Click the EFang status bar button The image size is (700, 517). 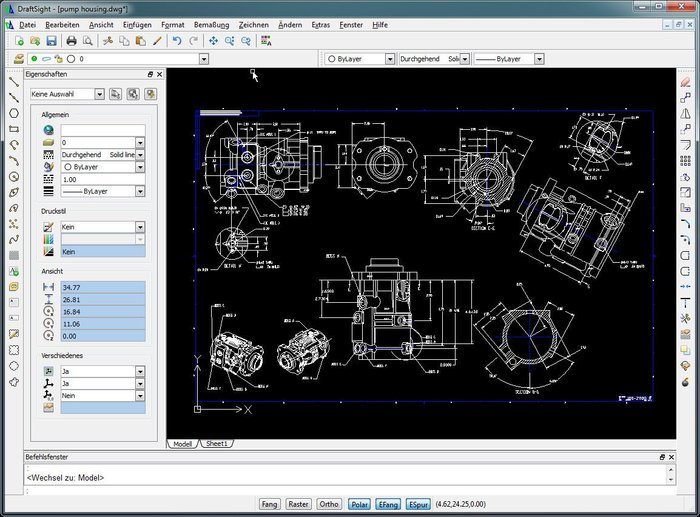point(388,504)
